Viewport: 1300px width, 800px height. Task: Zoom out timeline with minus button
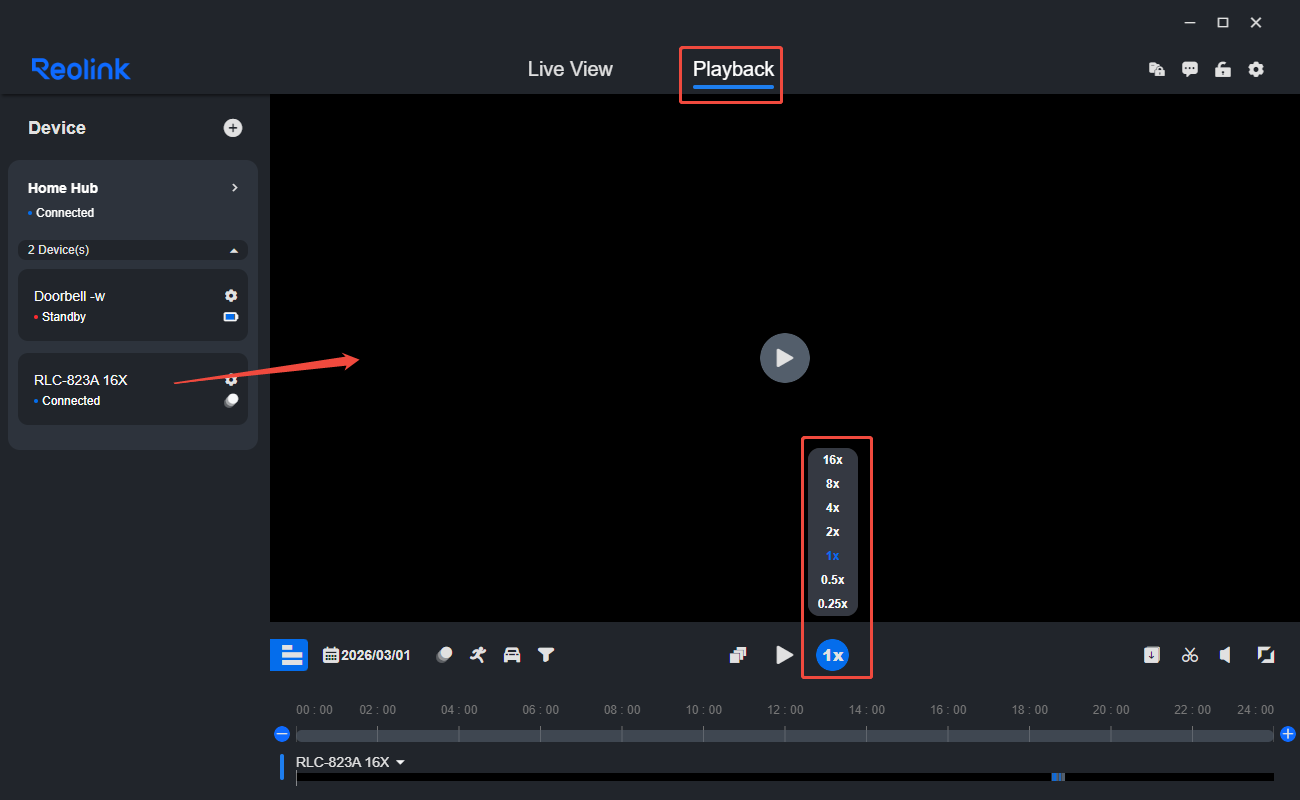(282, 734)
